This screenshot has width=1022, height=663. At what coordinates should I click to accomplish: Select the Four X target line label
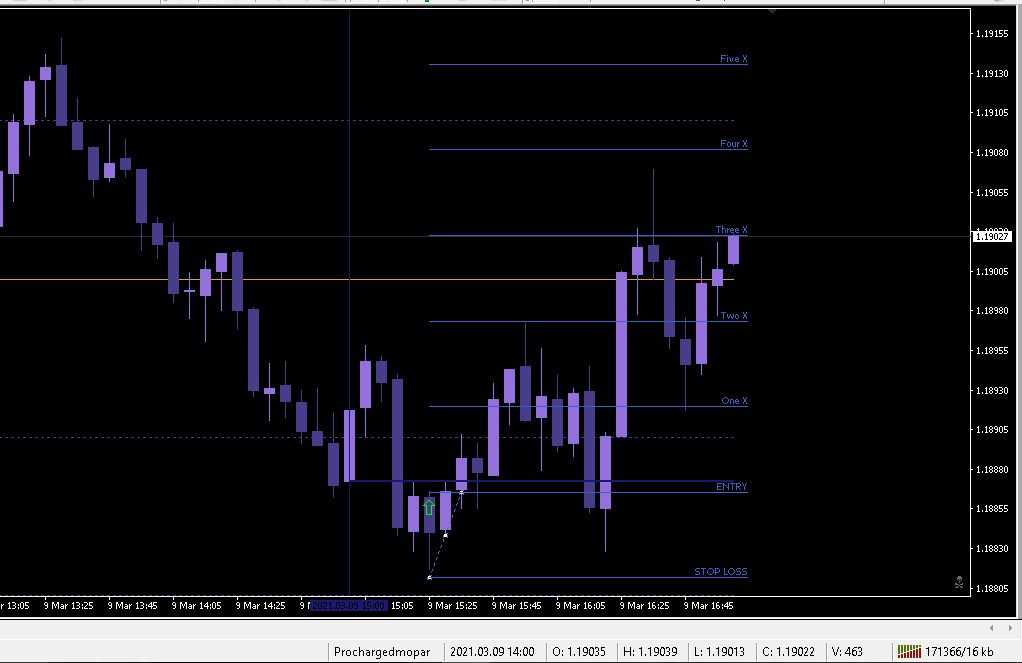coord(734,143)
